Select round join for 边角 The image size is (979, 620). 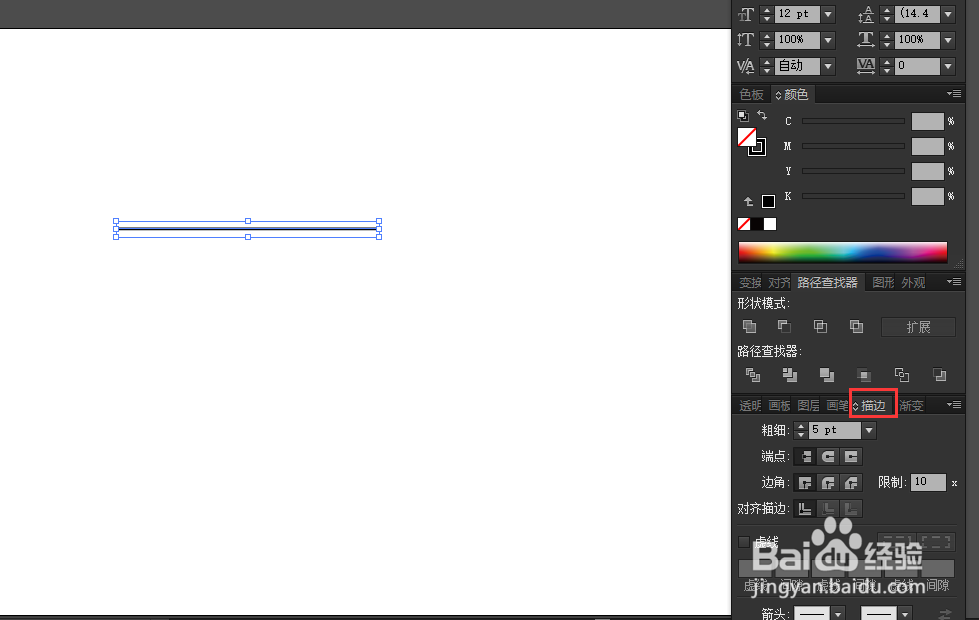point(828,483)
